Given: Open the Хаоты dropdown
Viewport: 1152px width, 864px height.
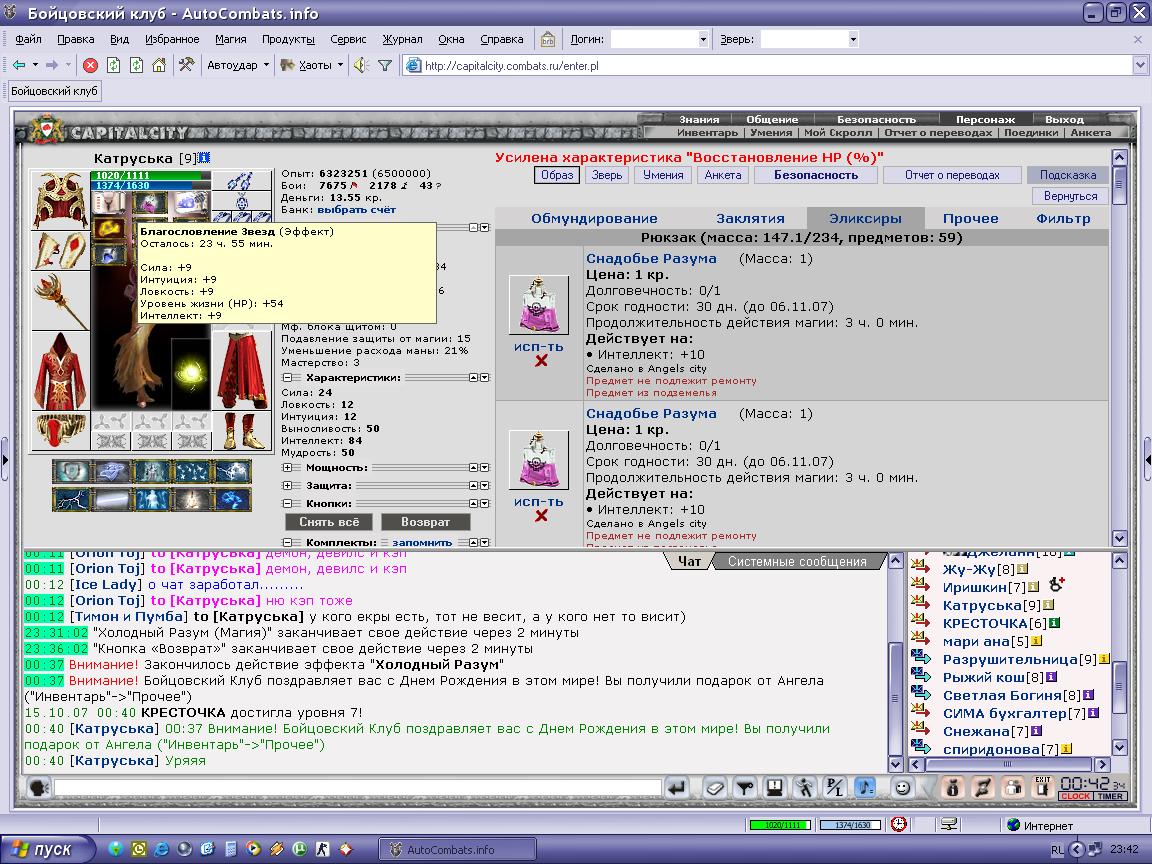Looking at the screenshot, I should pyautogui.click(x=314, y=65).
